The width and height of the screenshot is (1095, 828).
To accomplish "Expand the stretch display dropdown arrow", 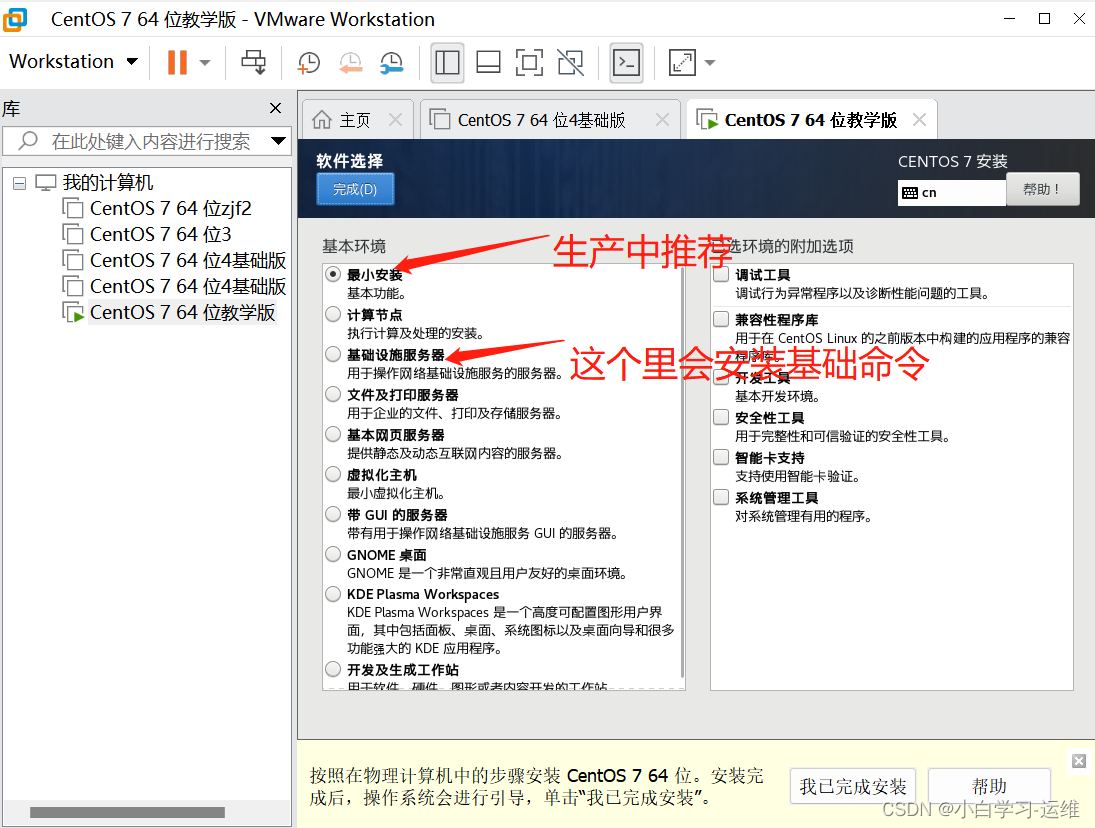I will pos(710,63).
